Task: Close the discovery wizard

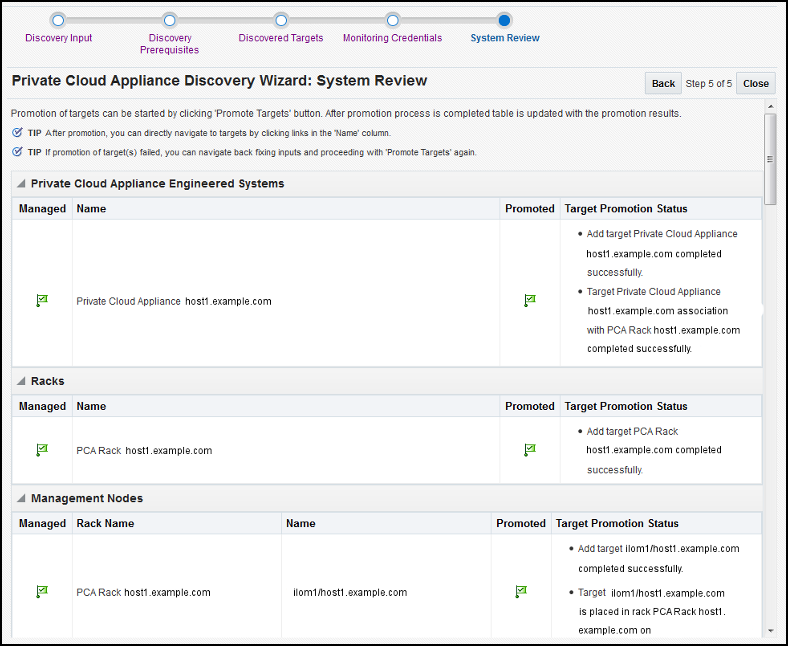Action: click(756, 83)
